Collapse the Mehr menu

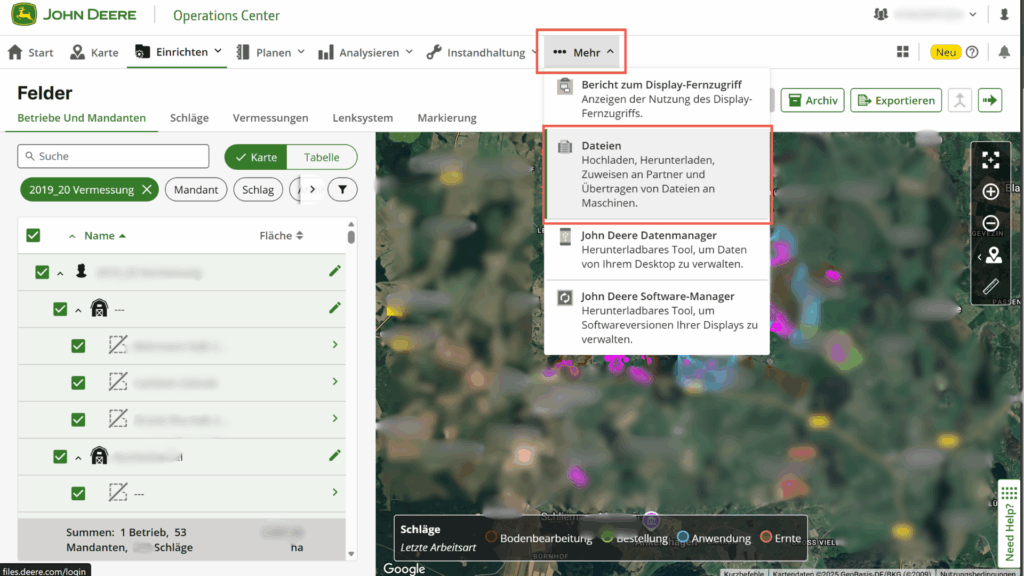[x=585, y=52]
